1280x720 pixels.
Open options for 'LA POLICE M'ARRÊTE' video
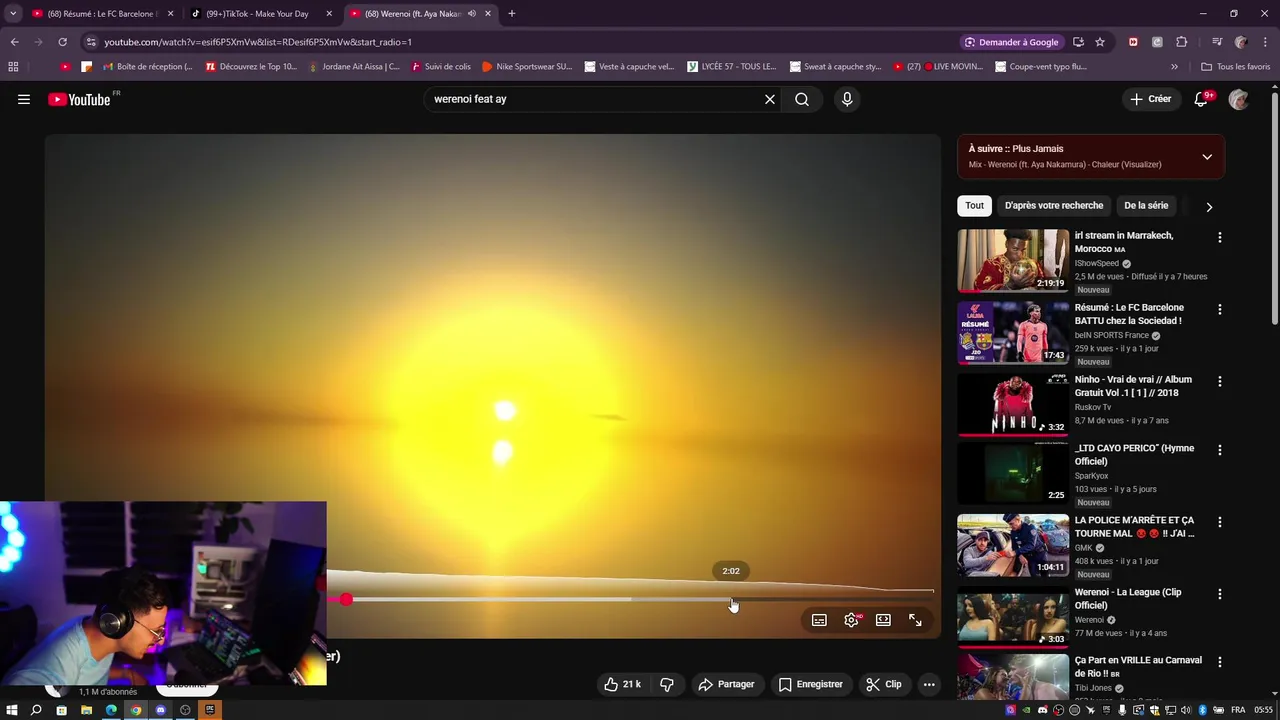[1219, 523]
